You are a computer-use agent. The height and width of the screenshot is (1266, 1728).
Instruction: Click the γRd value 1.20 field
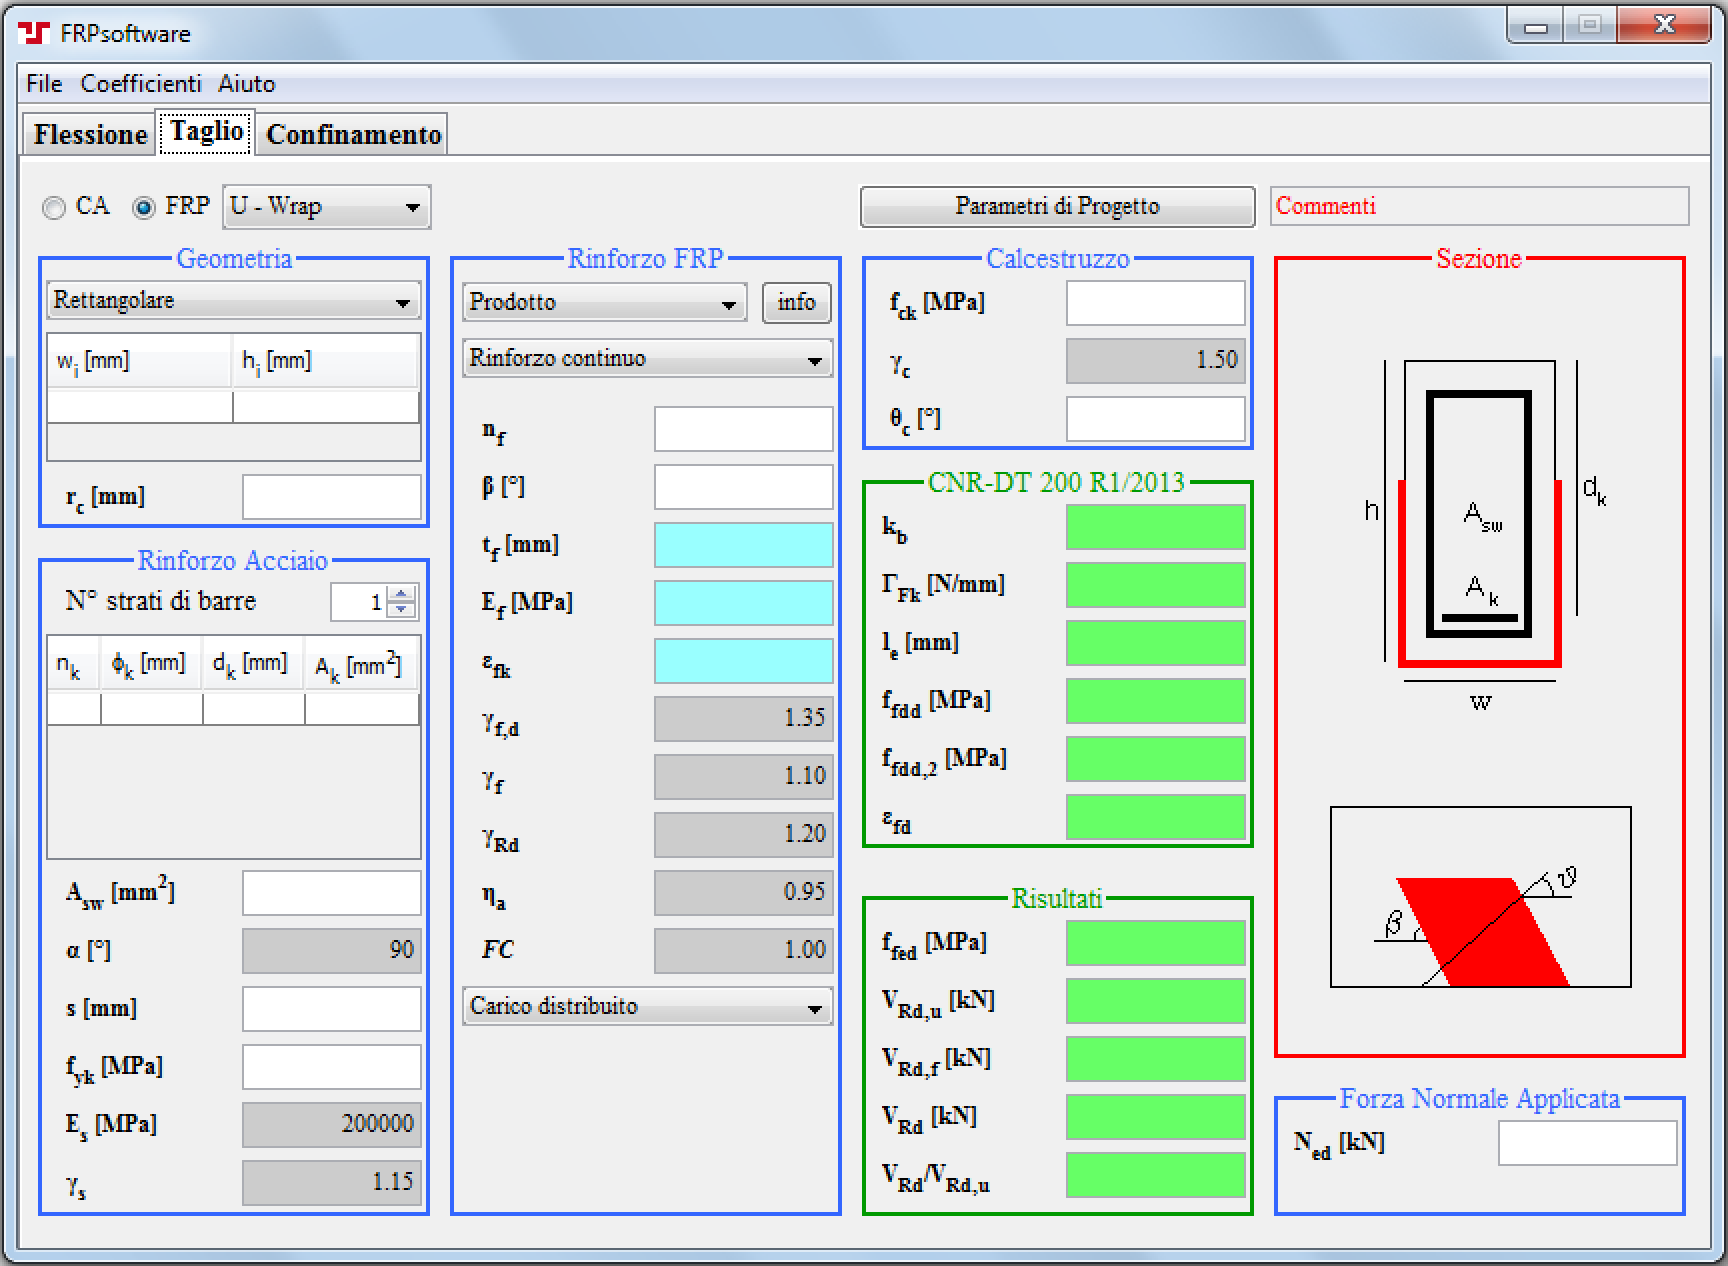pos(744,835)
